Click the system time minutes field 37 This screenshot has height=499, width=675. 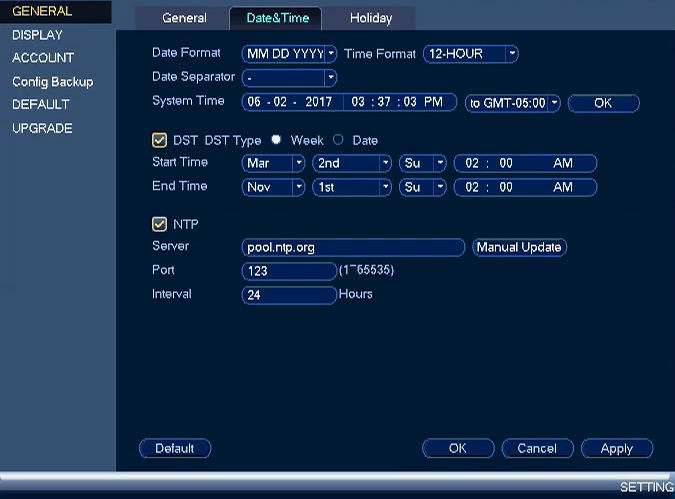[384, 102]
